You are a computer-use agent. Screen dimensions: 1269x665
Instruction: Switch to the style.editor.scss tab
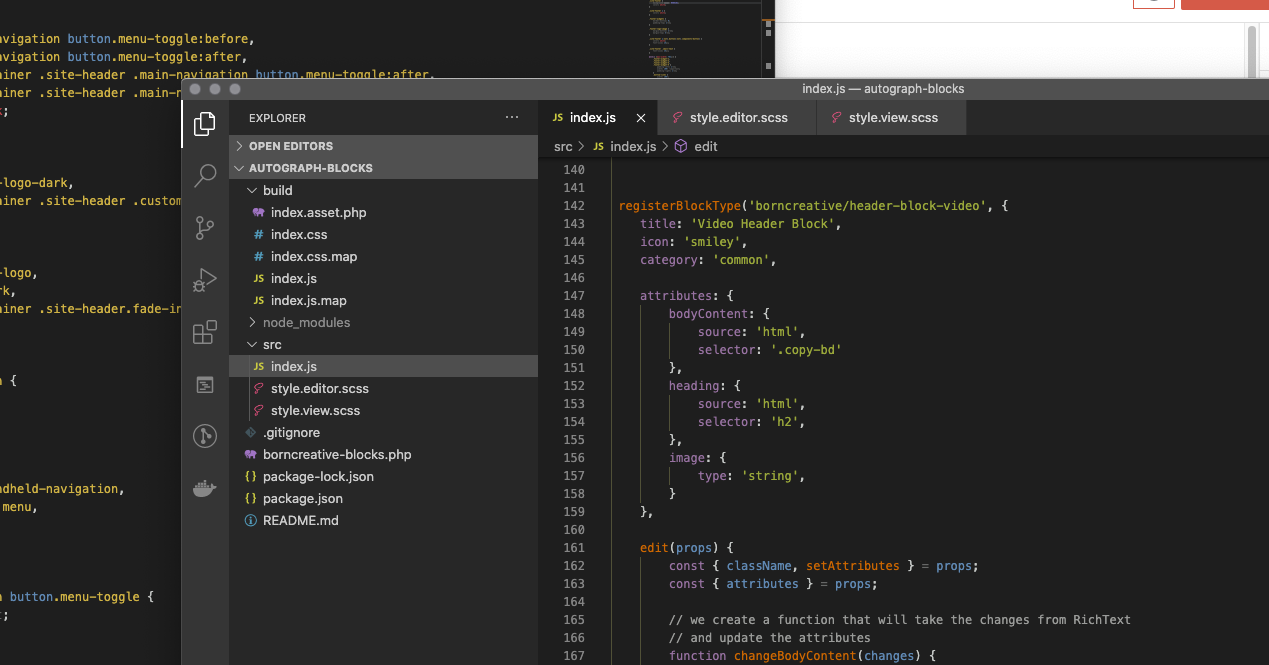[738, 118]
